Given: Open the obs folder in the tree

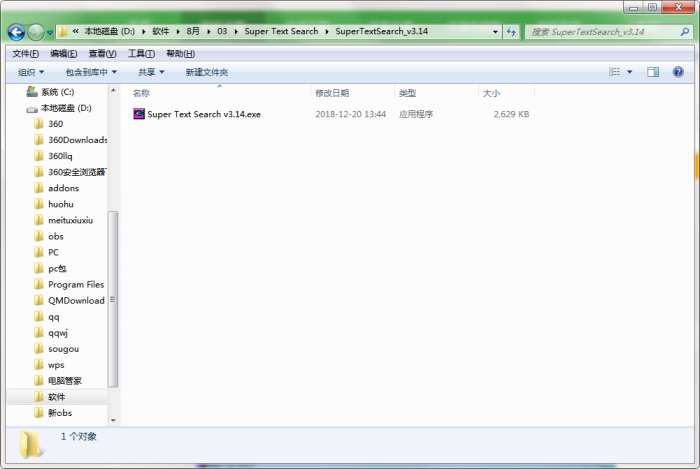Looking at the screenshot, I should coord(56,236).
